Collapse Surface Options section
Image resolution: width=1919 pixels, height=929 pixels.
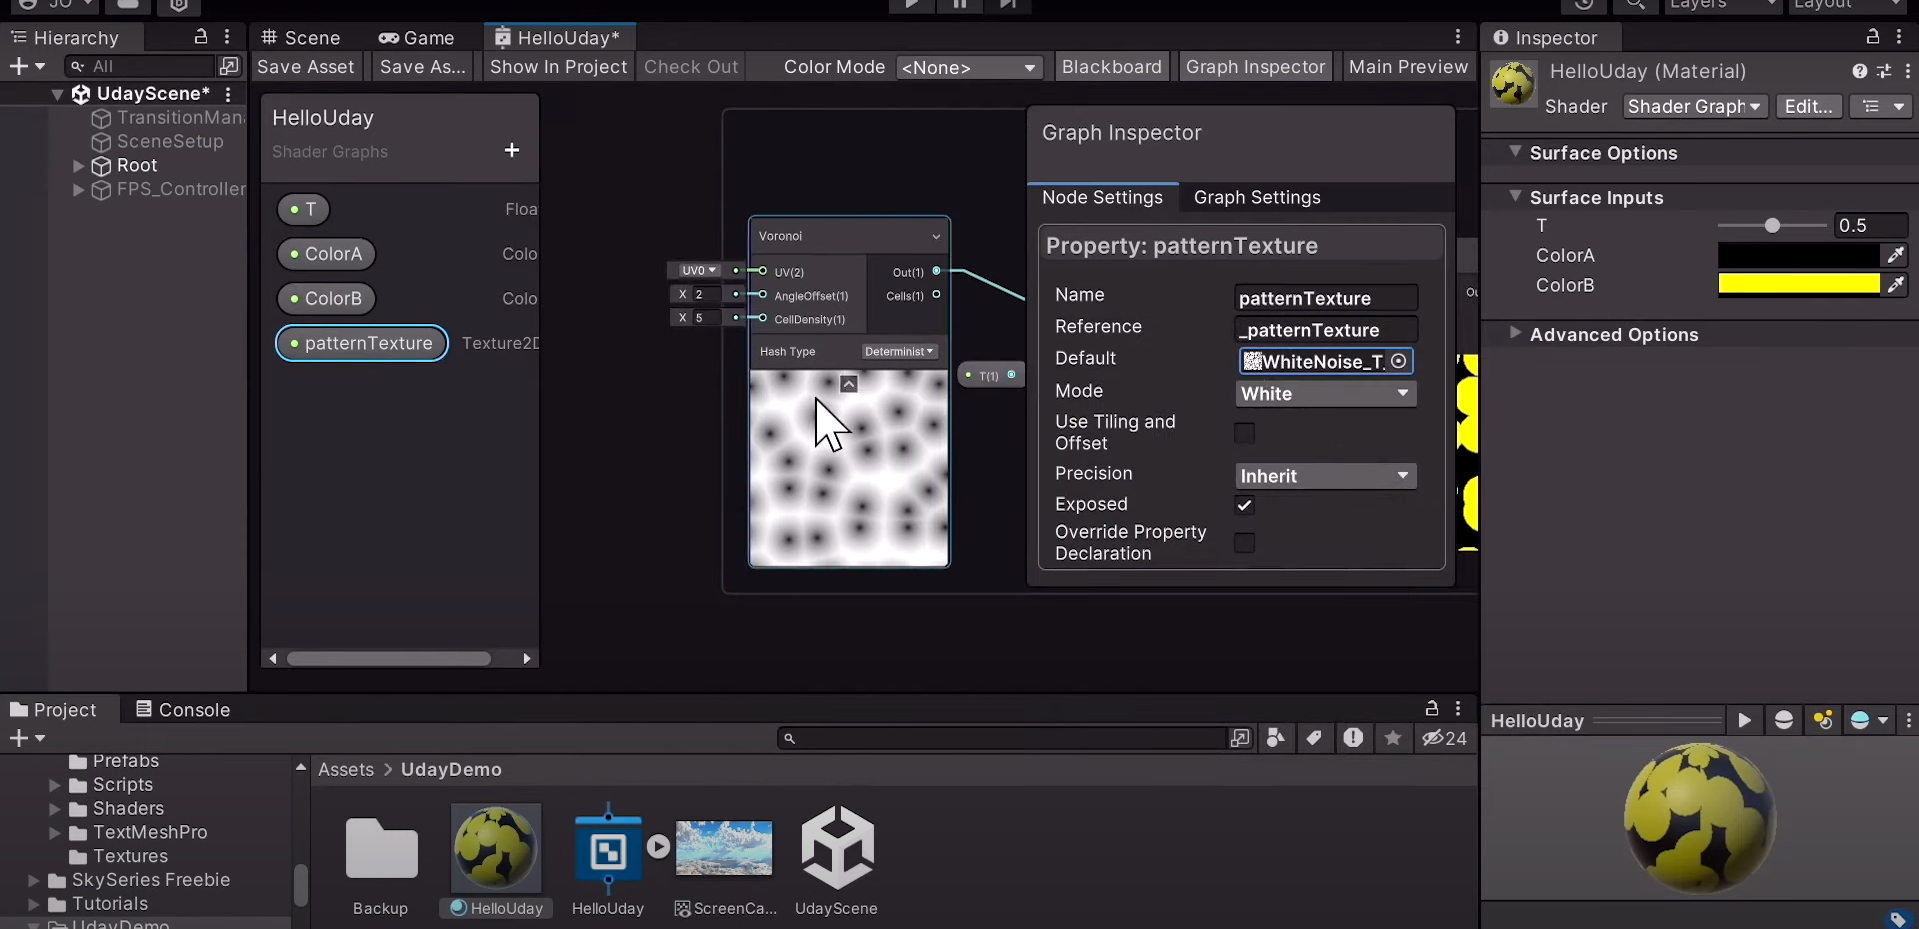[1516, 152]
